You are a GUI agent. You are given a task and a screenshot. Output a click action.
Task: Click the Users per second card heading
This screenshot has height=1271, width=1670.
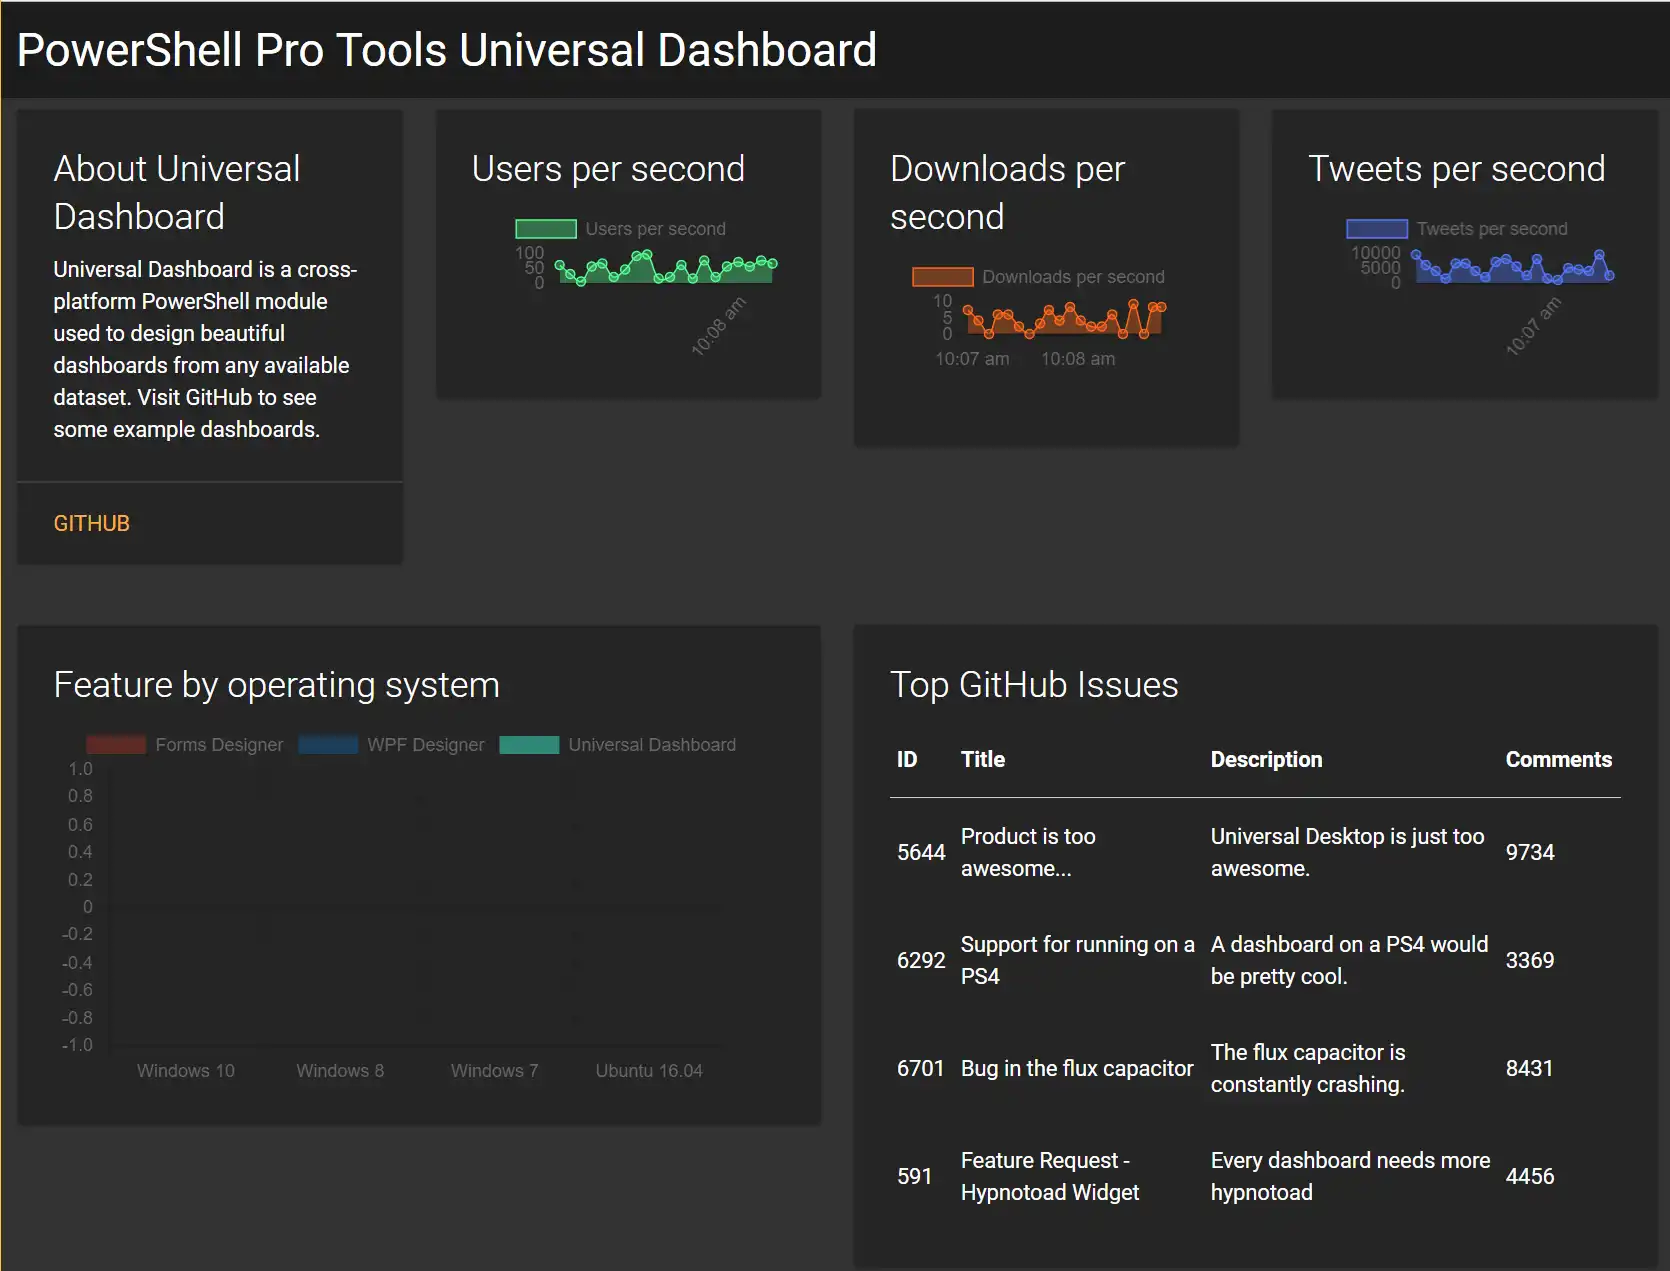click(608, 169)
